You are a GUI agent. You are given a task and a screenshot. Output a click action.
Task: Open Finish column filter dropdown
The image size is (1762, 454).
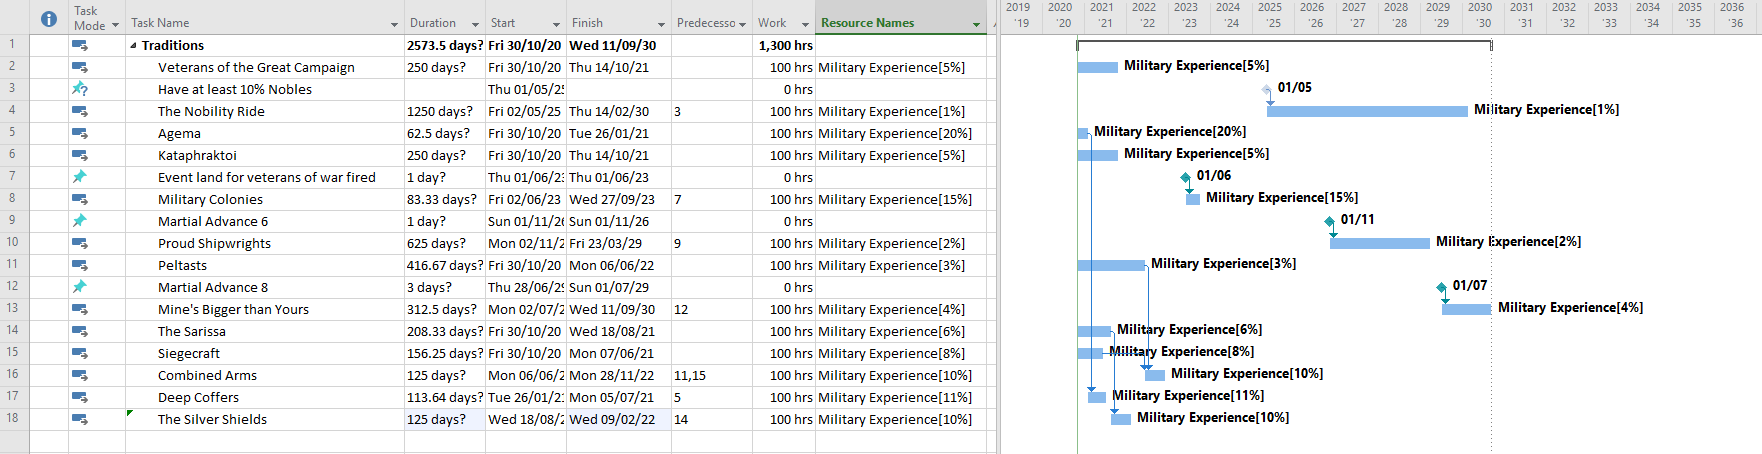point(661,24)
